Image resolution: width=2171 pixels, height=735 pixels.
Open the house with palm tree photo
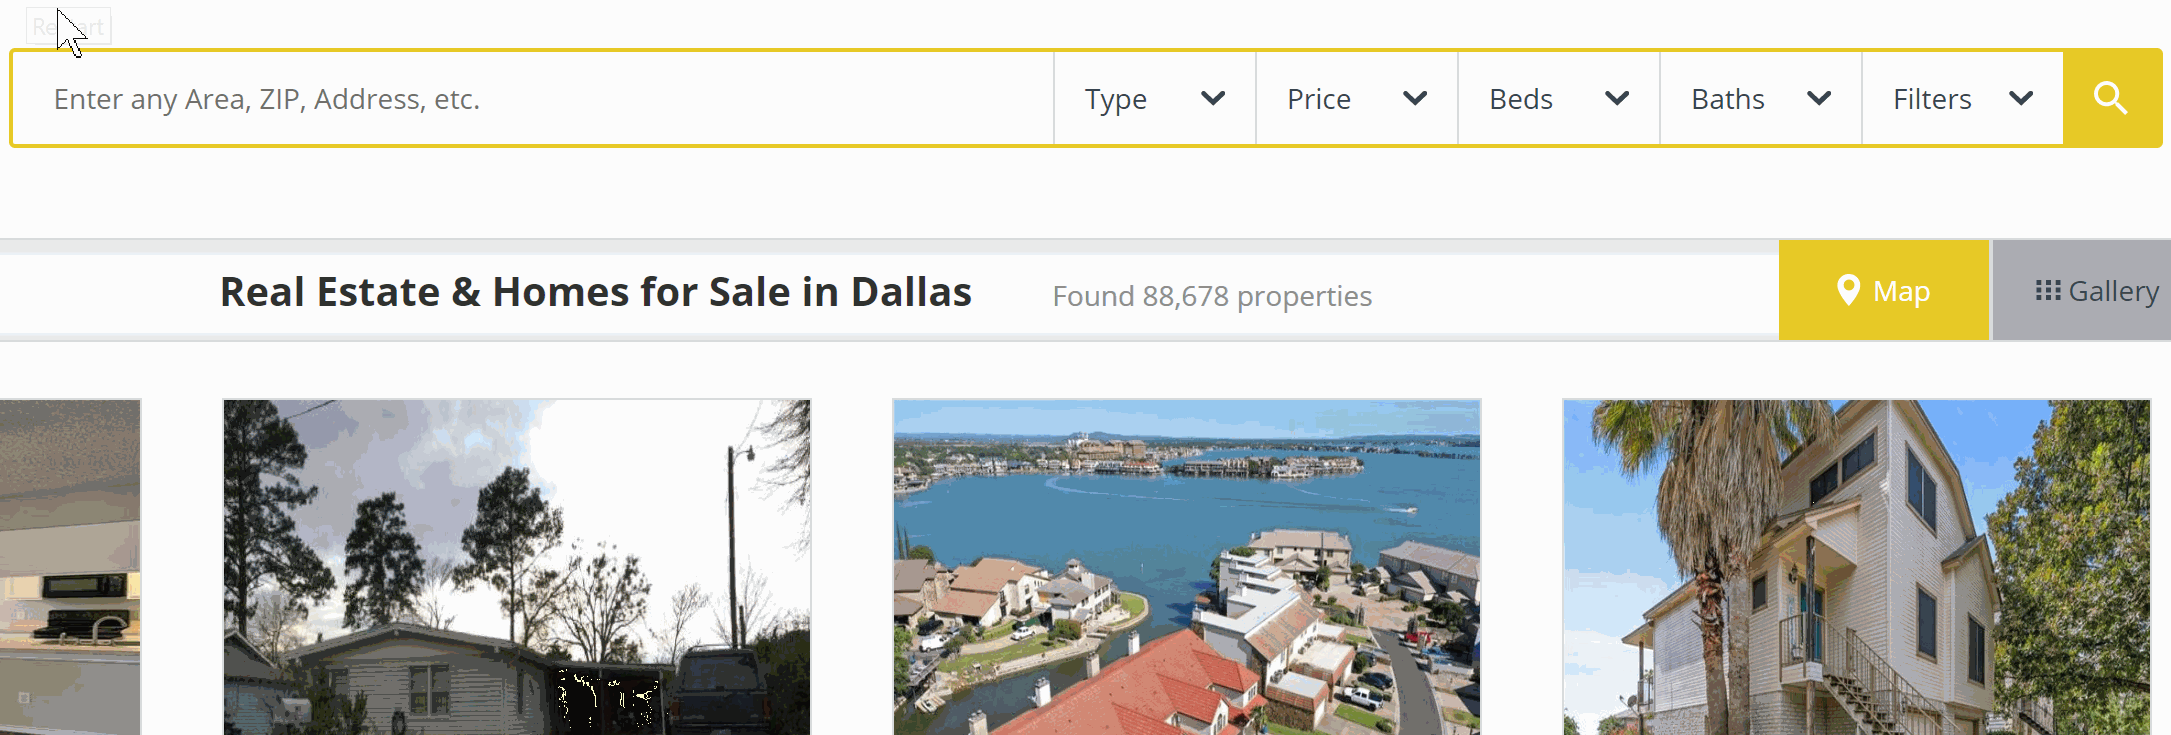click(x=1856, y=567)
